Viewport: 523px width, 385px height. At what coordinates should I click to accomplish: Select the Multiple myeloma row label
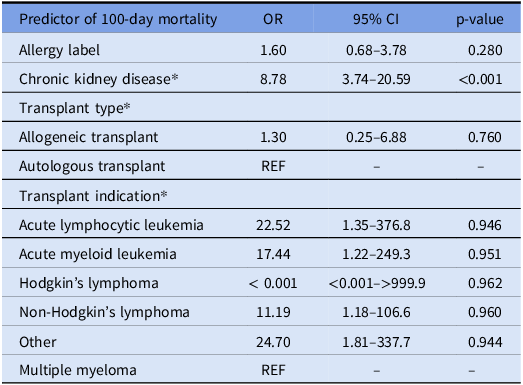pos(78,370)
